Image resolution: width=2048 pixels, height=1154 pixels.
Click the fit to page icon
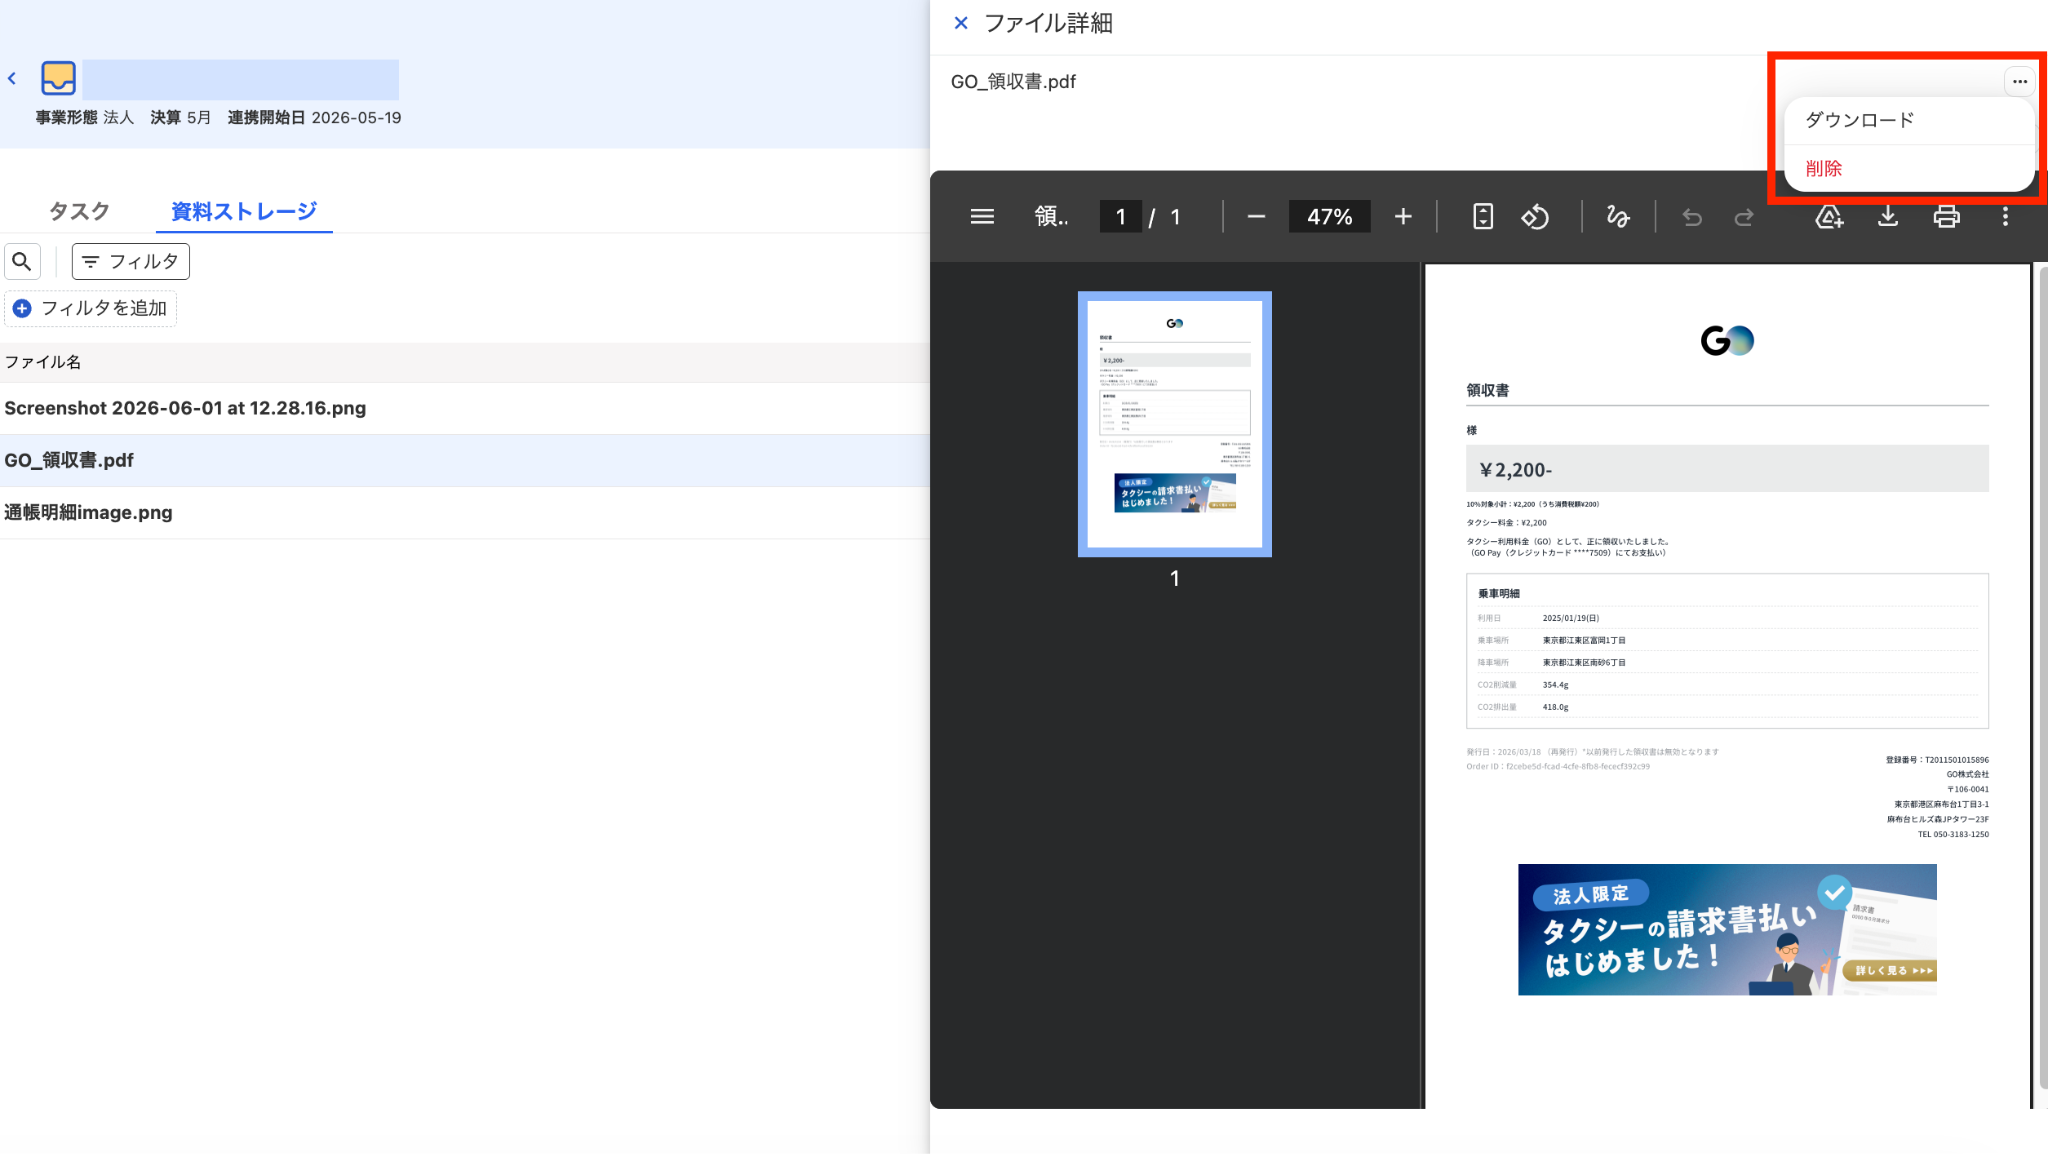pos(1483,217)
